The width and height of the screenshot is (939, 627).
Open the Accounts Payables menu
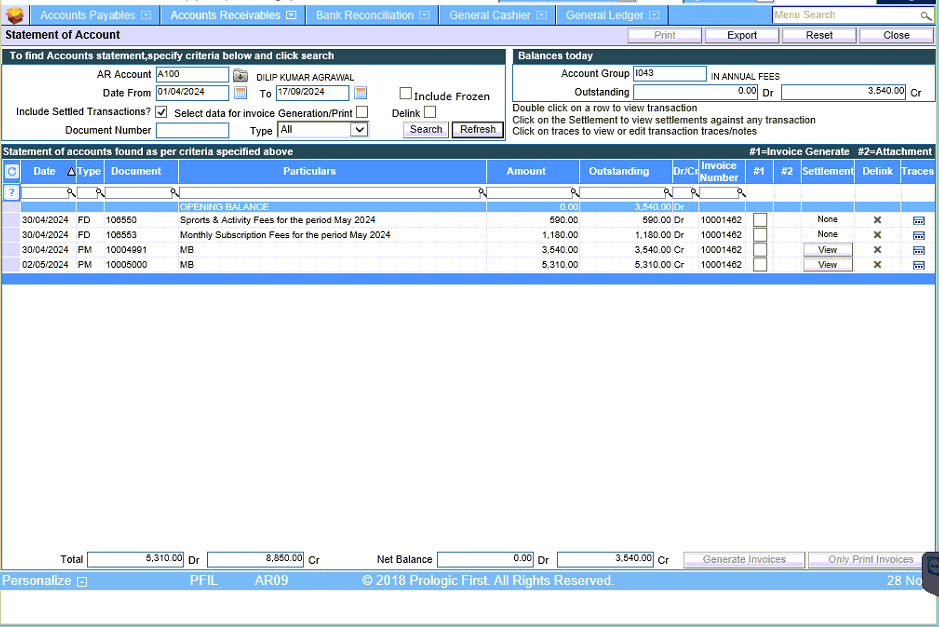95,15
